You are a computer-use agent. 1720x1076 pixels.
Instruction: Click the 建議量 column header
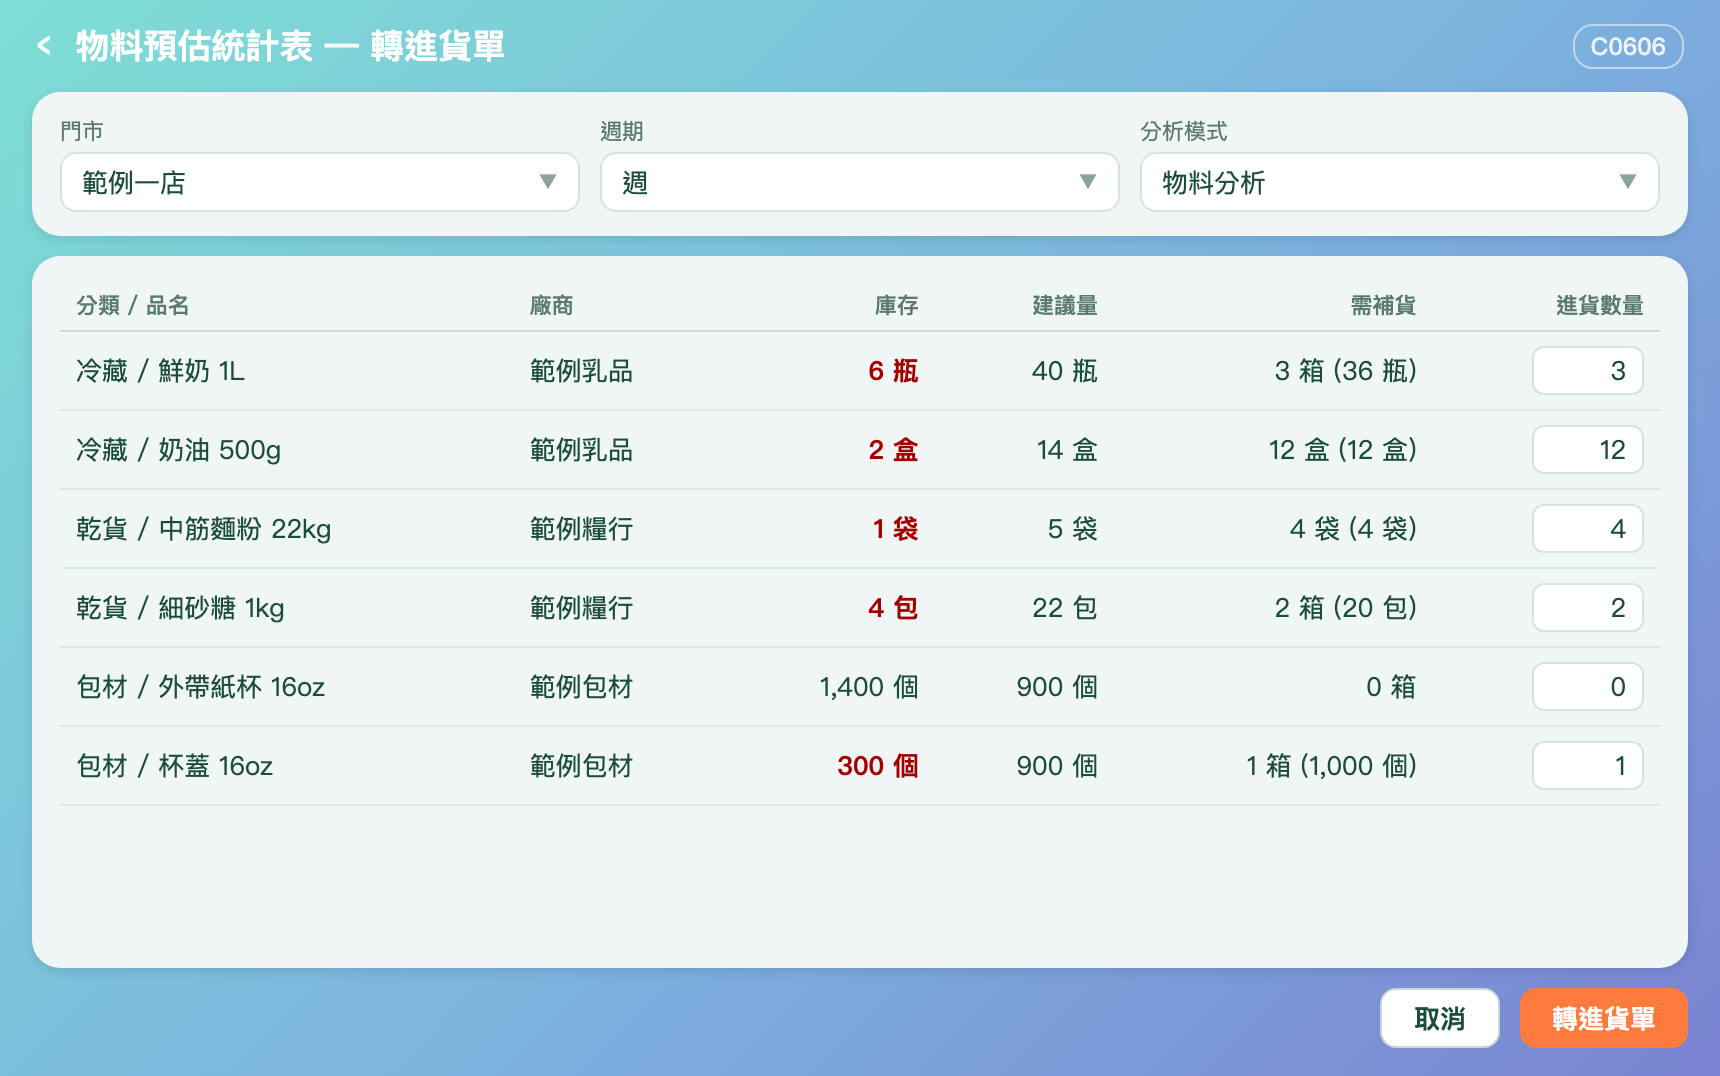(x=1065, y=305)
